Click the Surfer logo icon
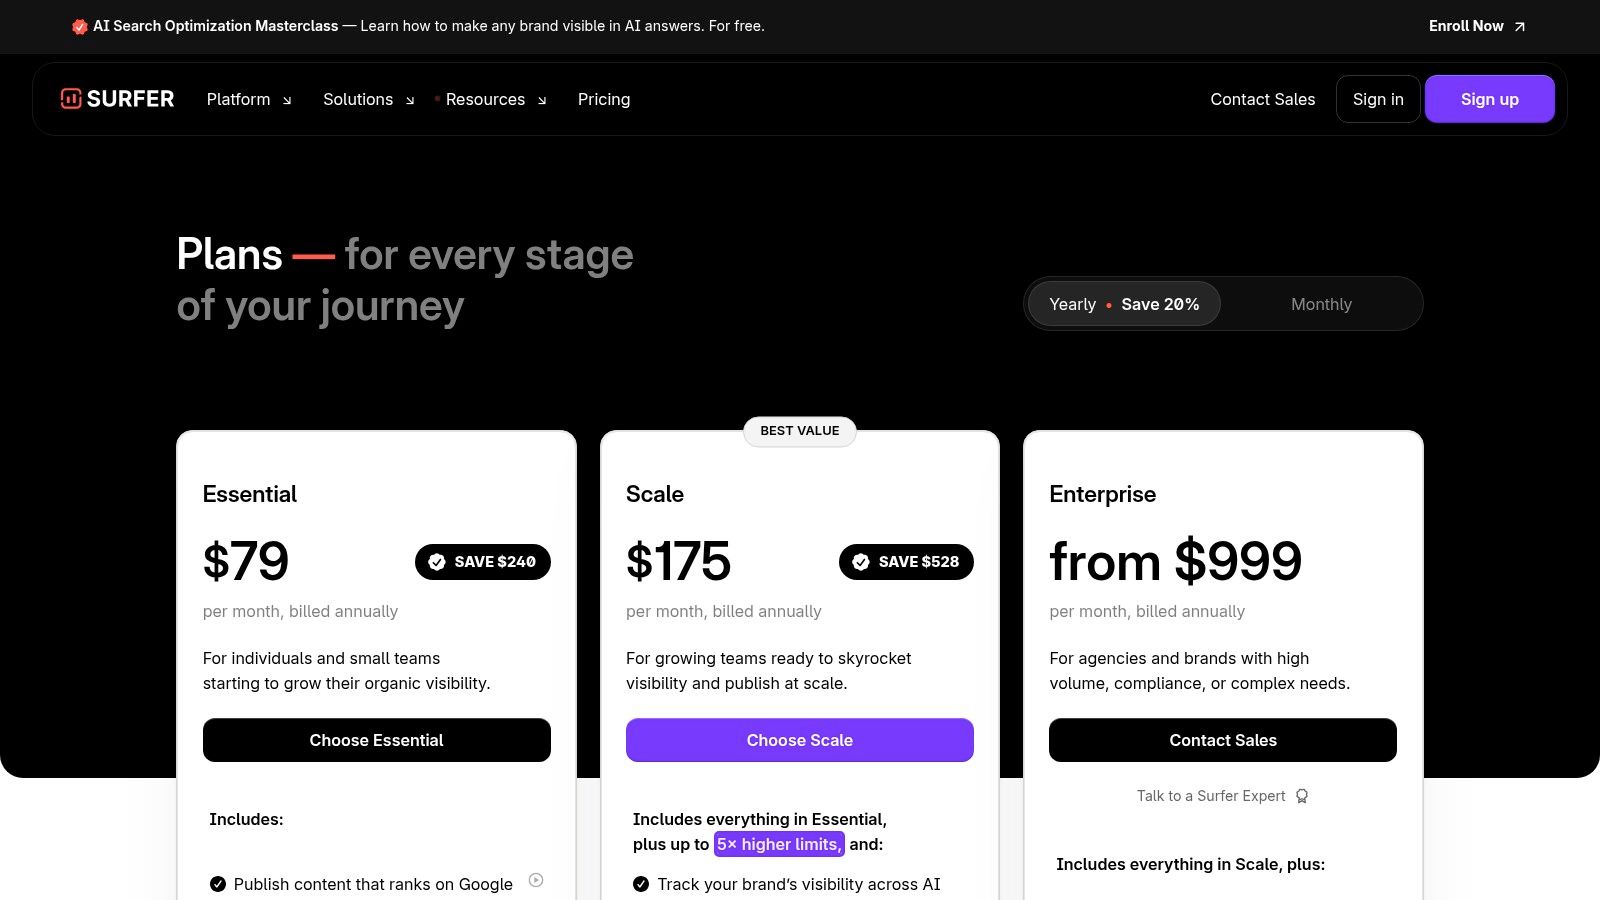Screen dimensions: 1600x900 click(71, 98)
